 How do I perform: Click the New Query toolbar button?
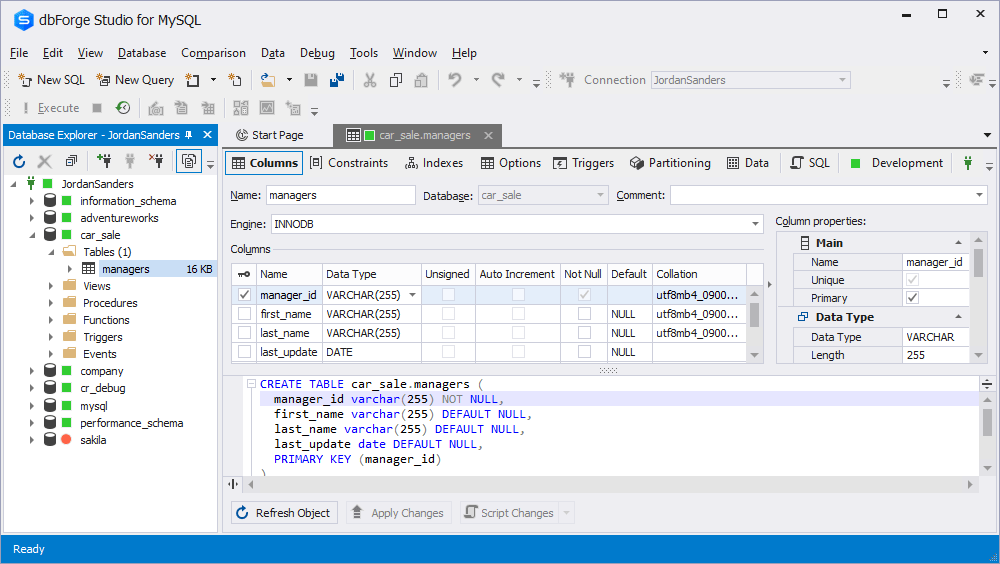(x=135, y=80)
